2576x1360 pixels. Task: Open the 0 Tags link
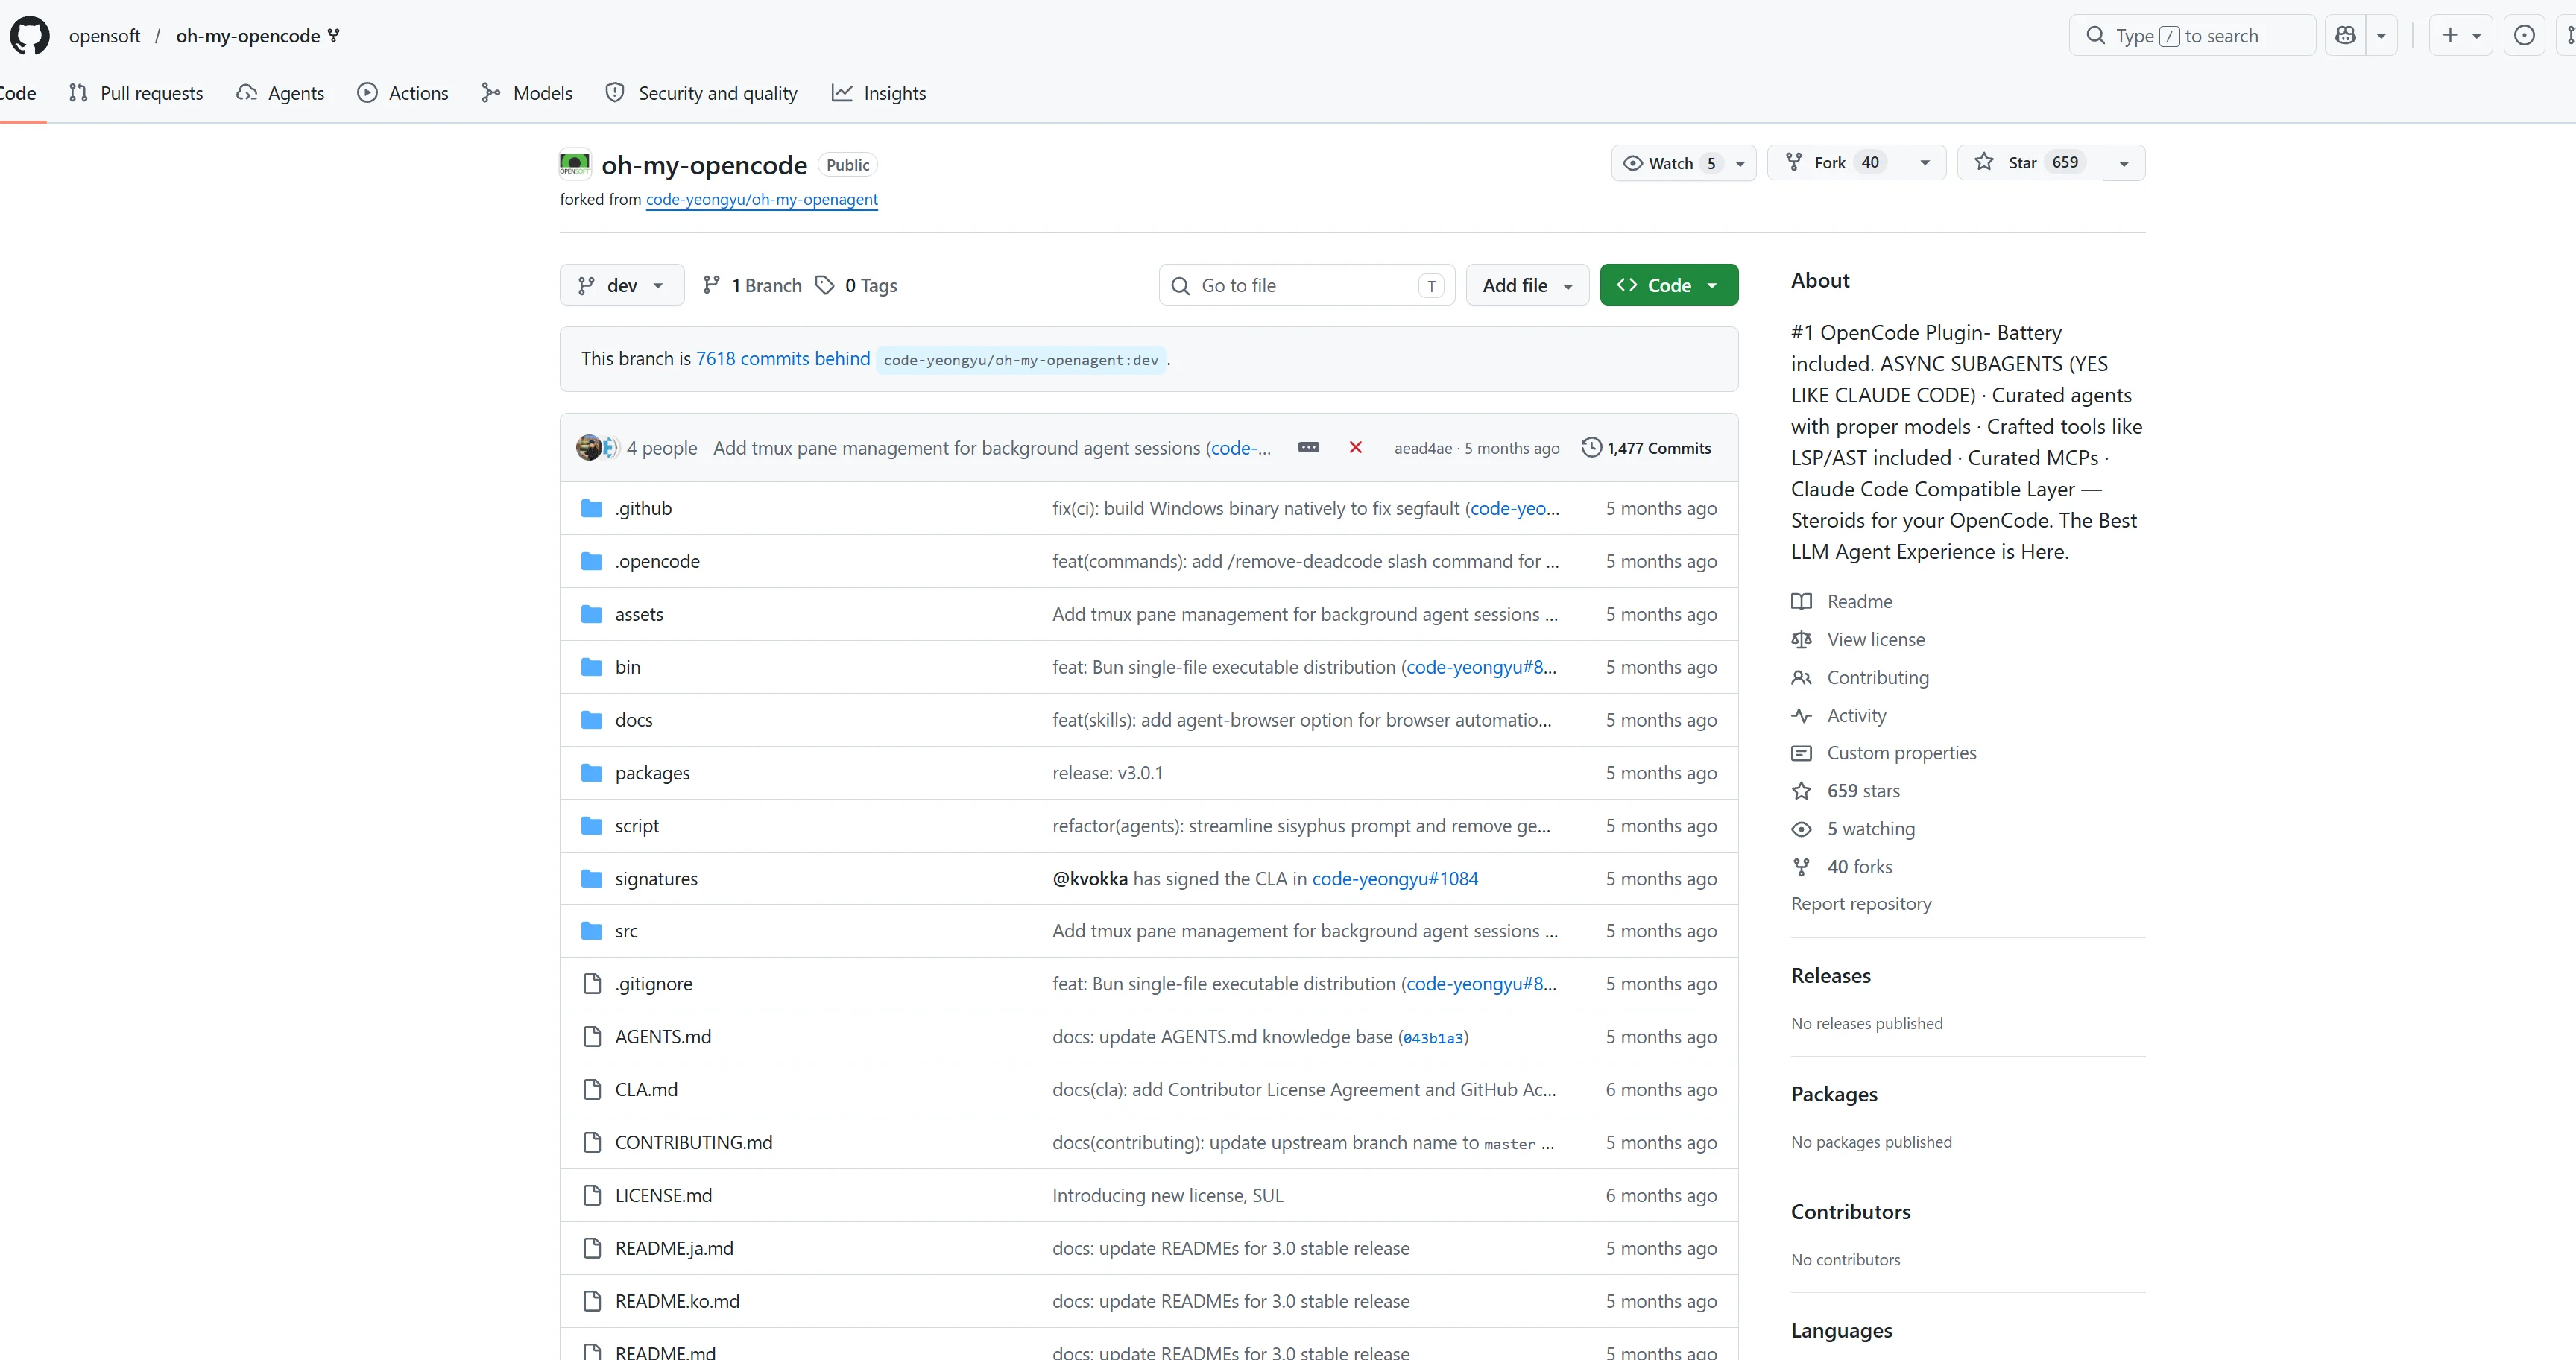857,285
